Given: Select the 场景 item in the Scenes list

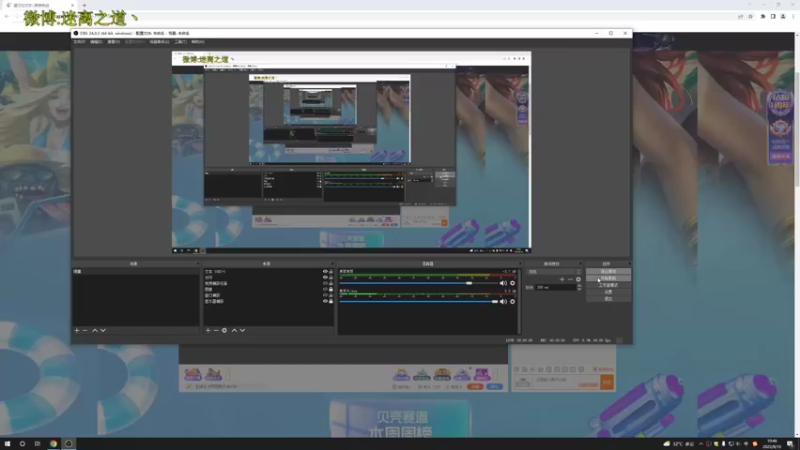Looking at the screenshot, I should pos(135,271).
